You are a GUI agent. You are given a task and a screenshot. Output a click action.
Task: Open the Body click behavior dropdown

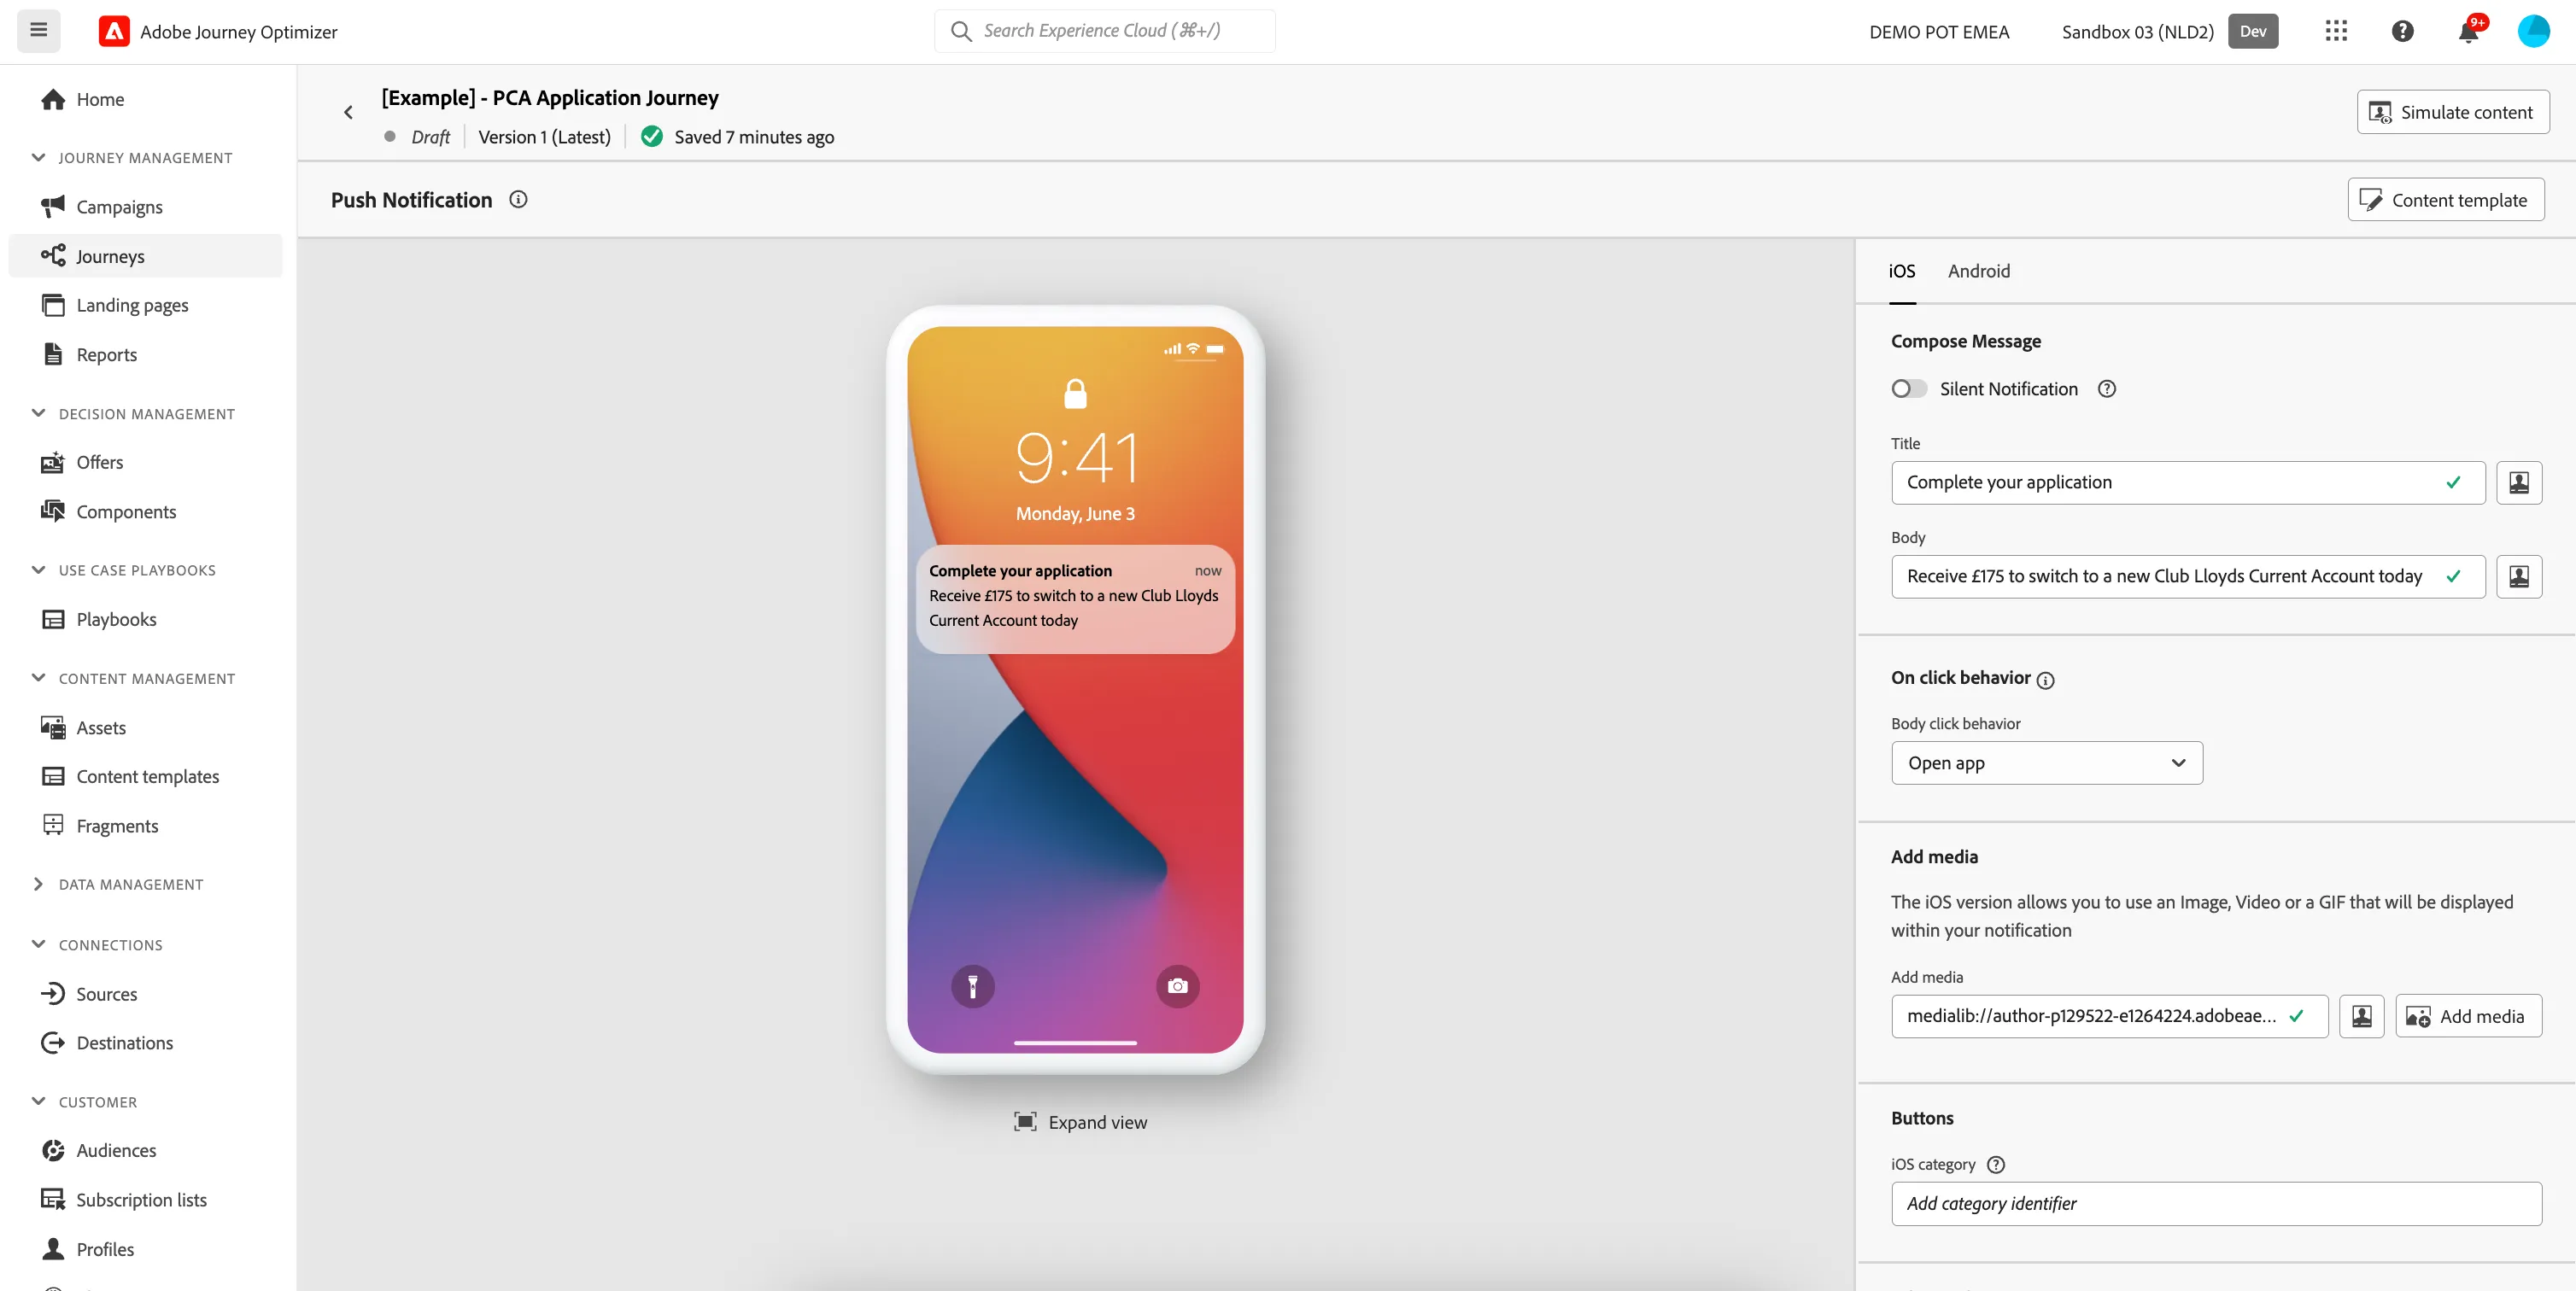pos(2046,763)
